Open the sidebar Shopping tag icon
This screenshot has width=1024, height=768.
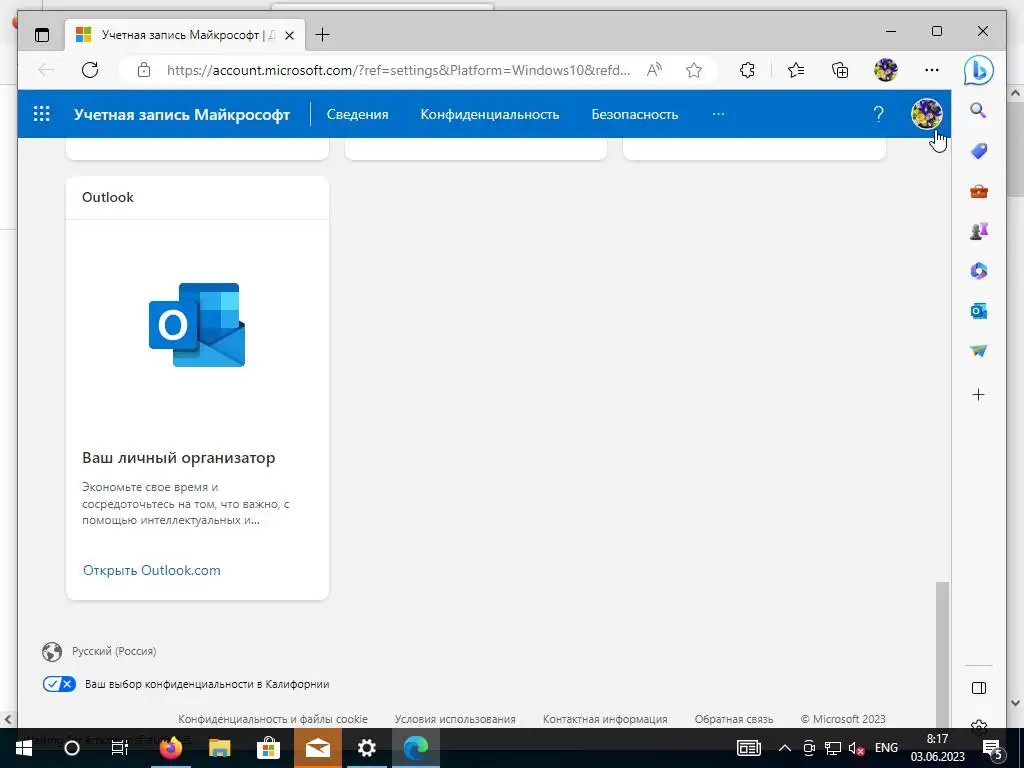point(978,151)
